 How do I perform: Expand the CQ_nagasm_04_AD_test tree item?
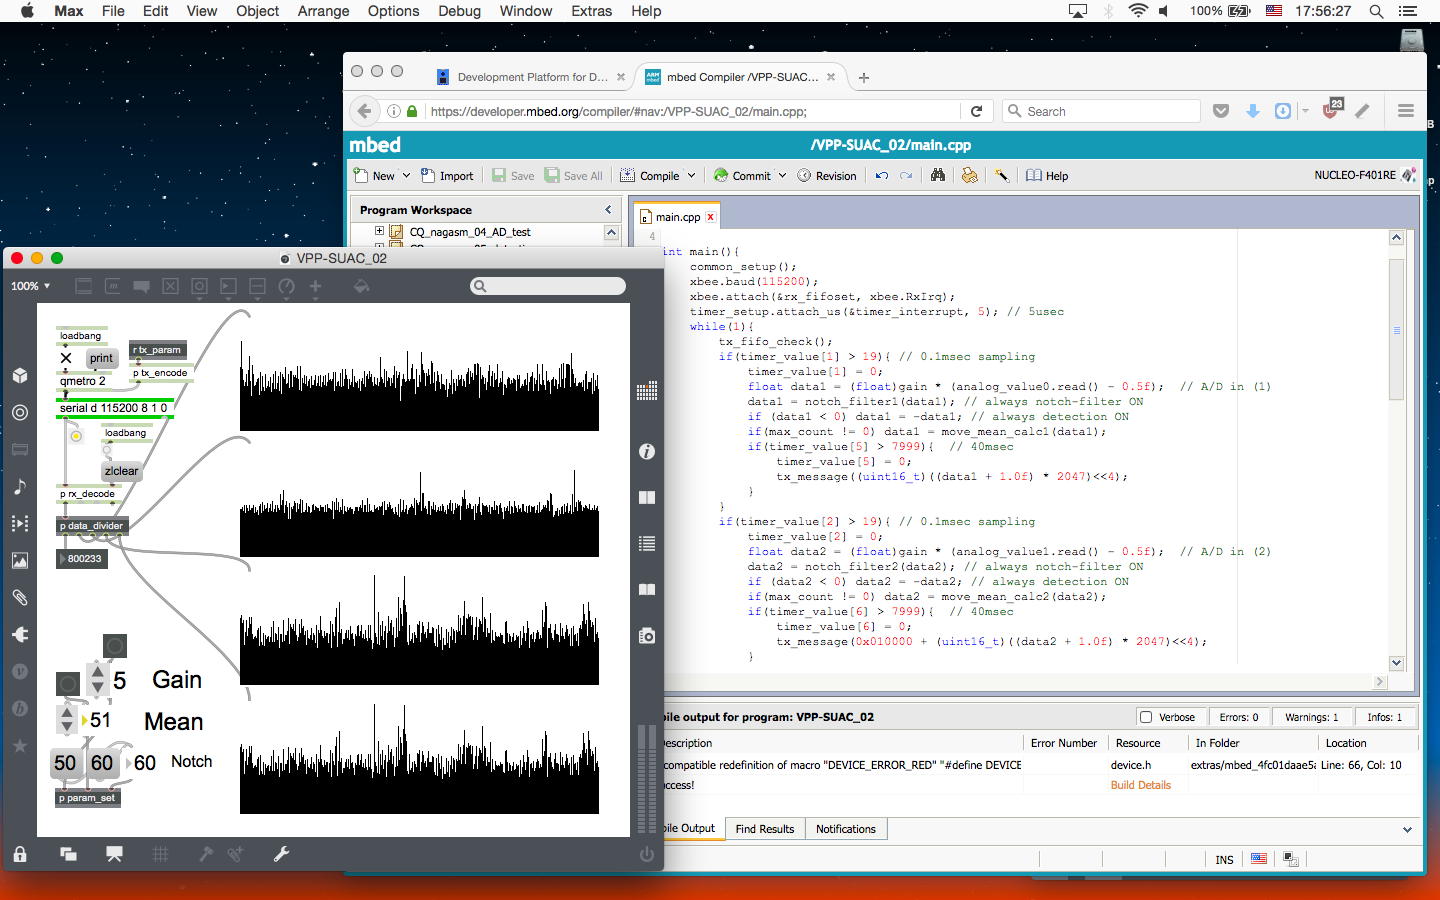coord(379,231)
